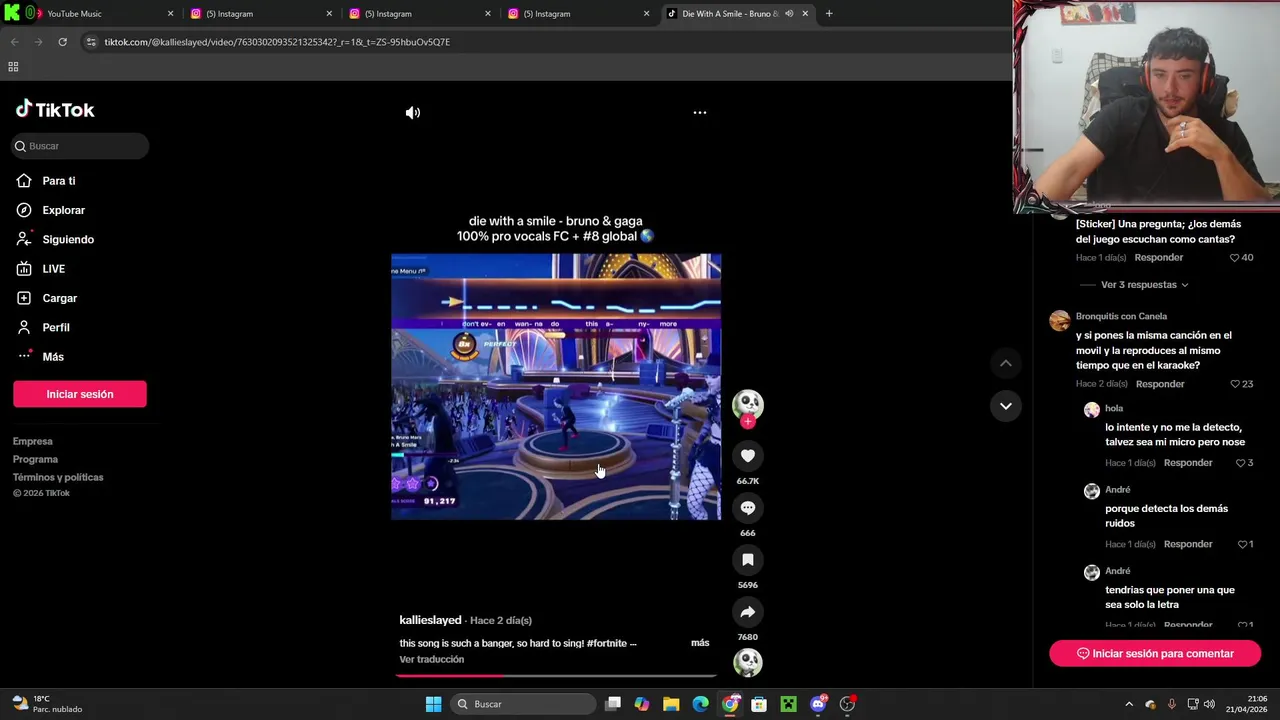Click Ver traducción under the caption
The image size is (1280, 720).
tap(432, 660)
